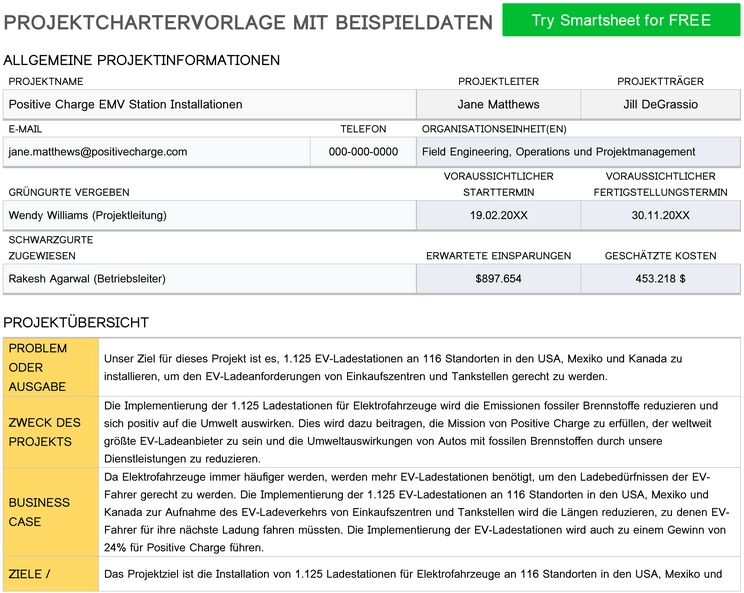This screenshot has height=593, width=744.
Task: Select the Jane Matthews project leader cell
Action: (498, 104)
